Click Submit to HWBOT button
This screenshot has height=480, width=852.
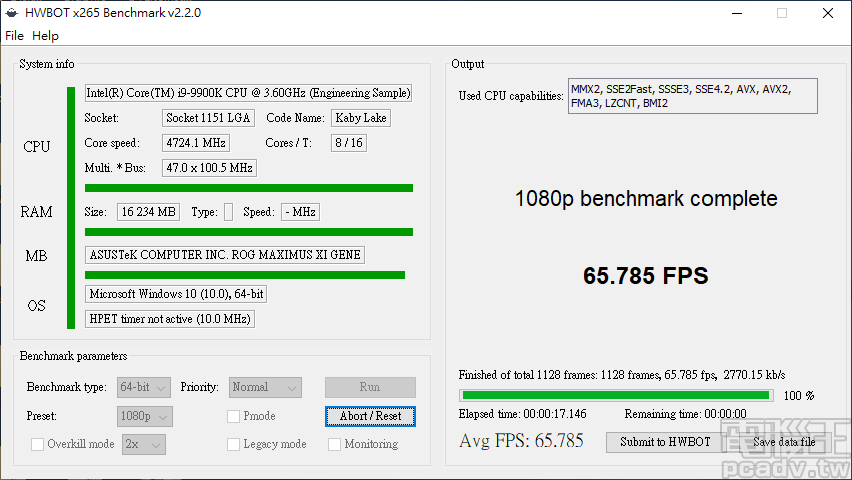[666, 442]
